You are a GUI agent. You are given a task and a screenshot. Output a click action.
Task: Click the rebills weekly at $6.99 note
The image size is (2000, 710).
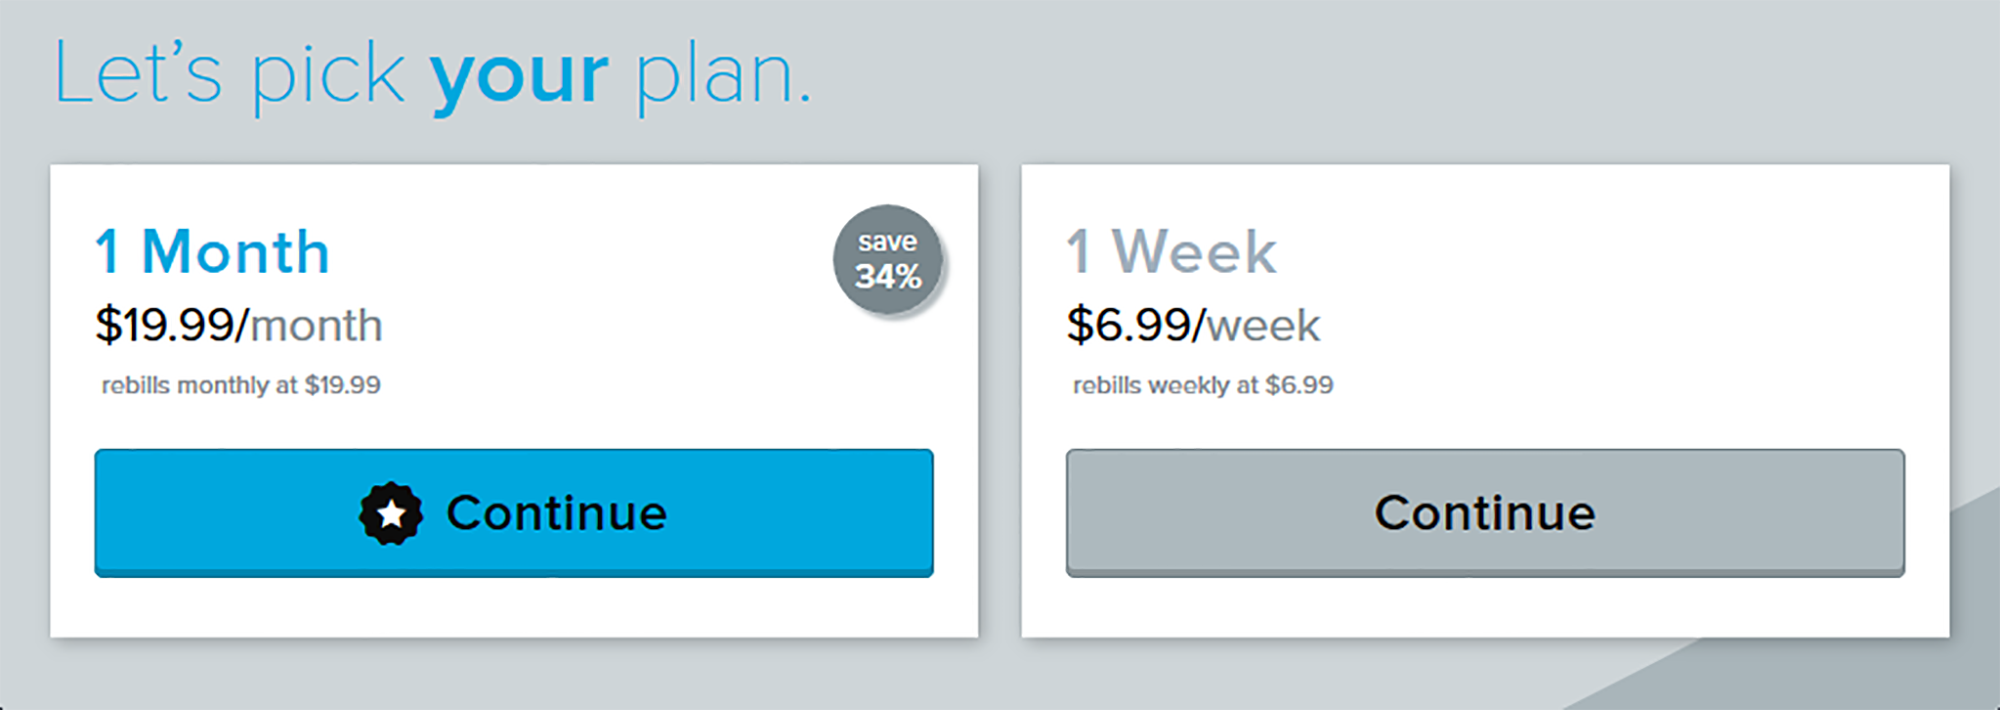point(1203,386)
